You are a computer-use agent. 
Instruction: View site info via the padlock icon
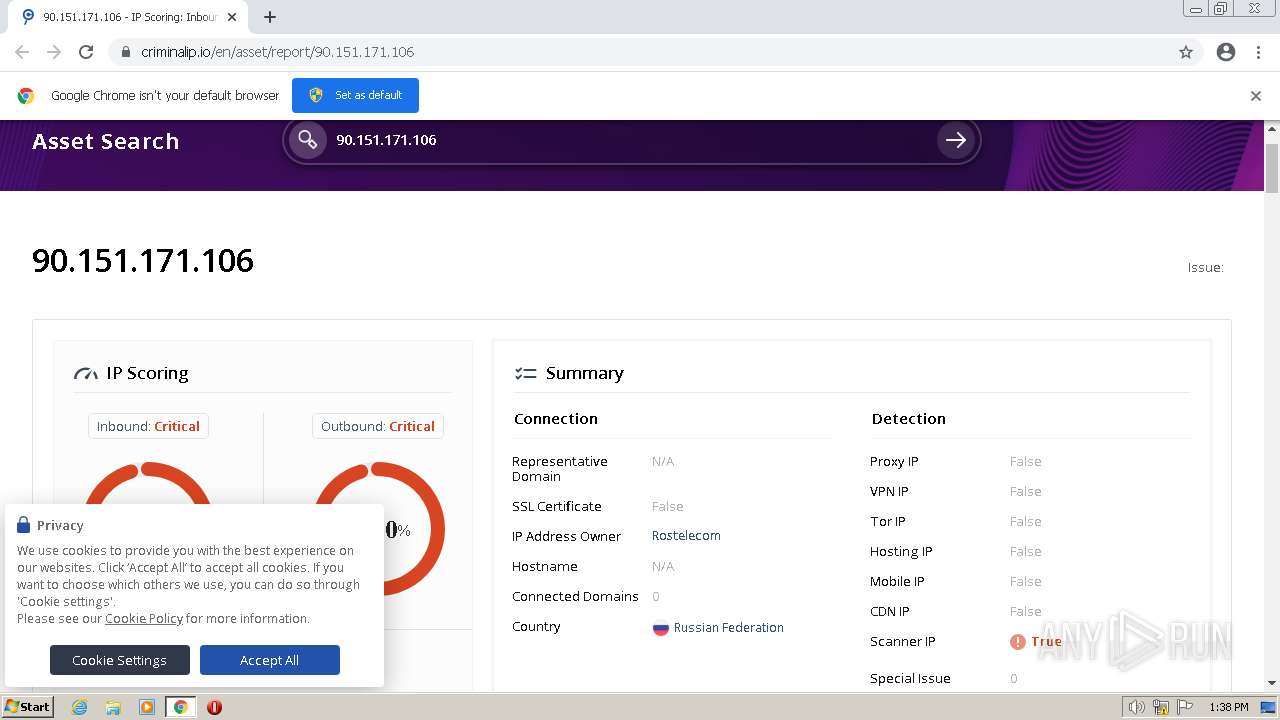point(126,52)
